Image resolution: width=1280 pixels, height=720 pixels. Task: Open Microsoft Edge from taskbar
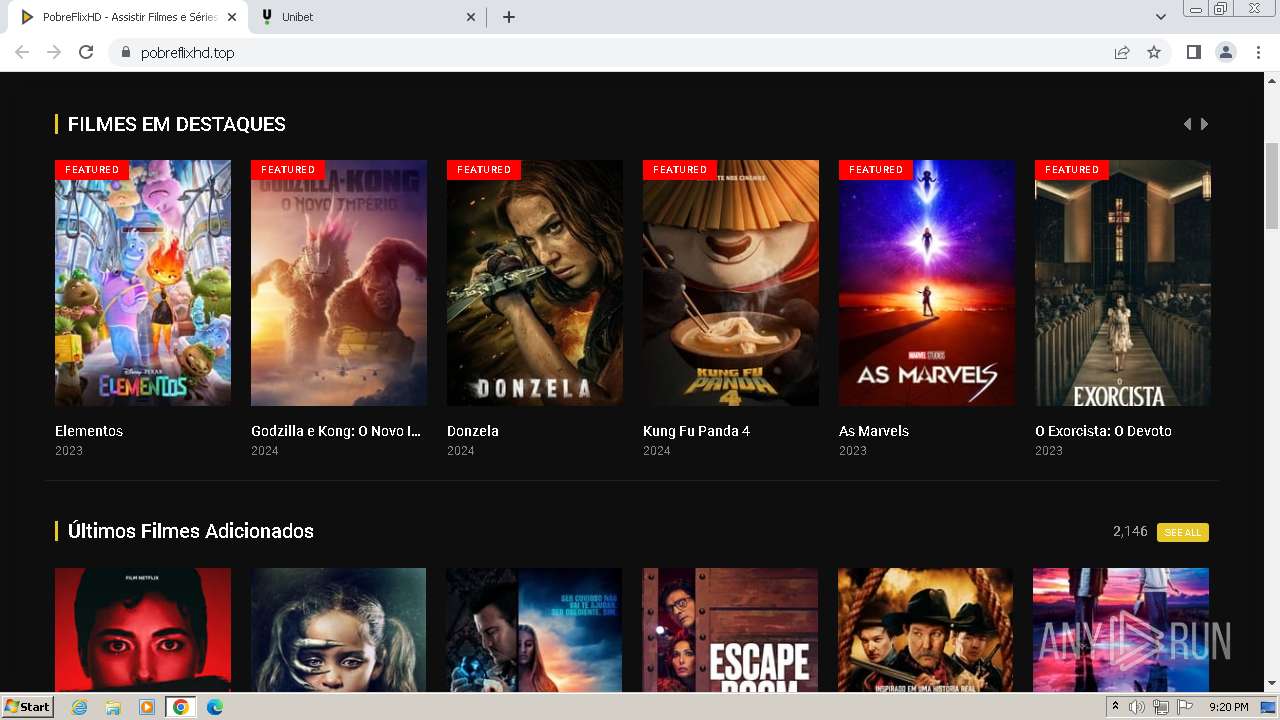[215, 707]
